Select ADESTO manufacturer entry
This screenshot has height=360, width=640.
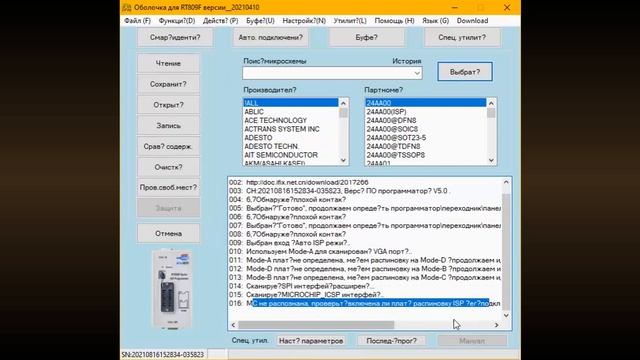(x=291, y=138)
